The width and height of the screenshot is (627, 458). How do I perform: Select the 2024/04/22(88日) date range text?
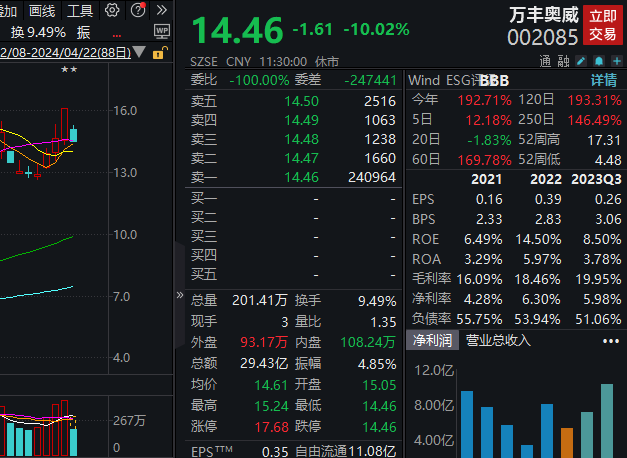65,53
